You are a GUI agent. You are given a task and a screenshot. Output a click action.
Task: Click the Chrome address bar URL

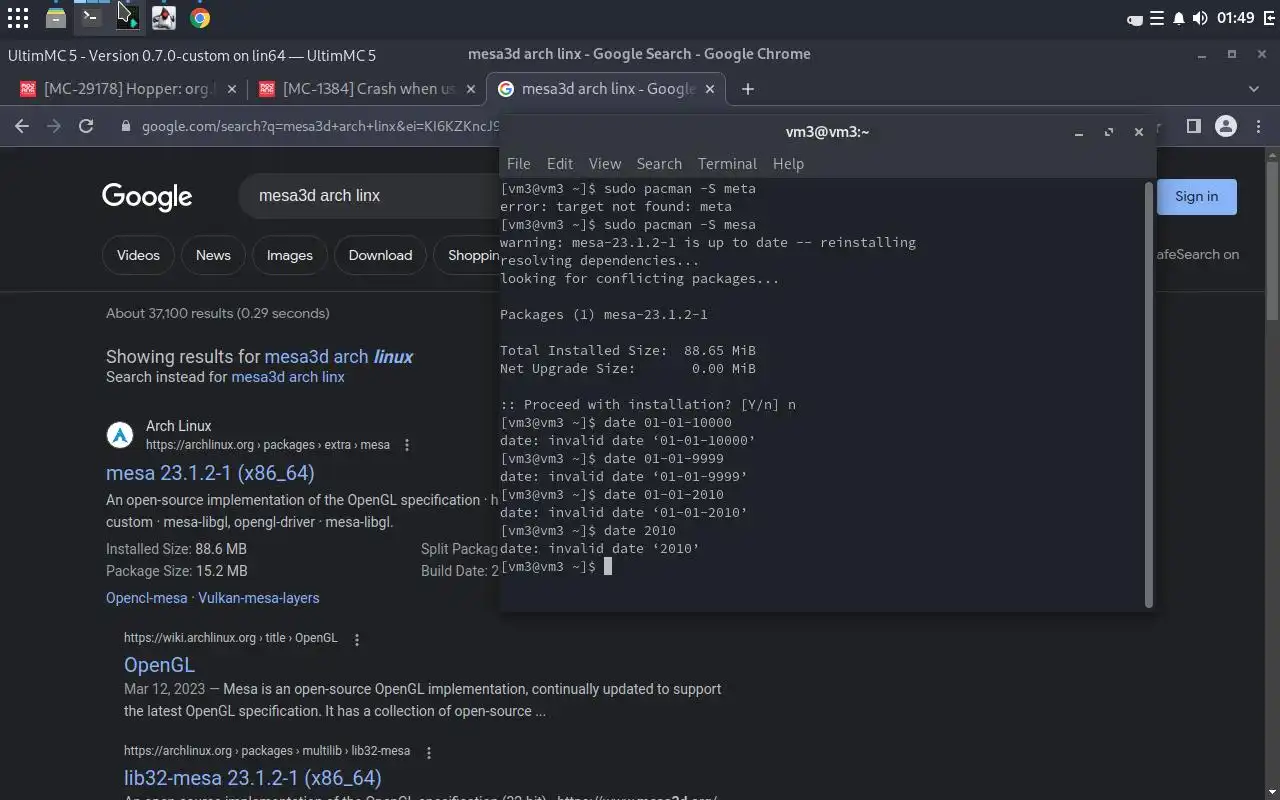click(x=320, y=127)
